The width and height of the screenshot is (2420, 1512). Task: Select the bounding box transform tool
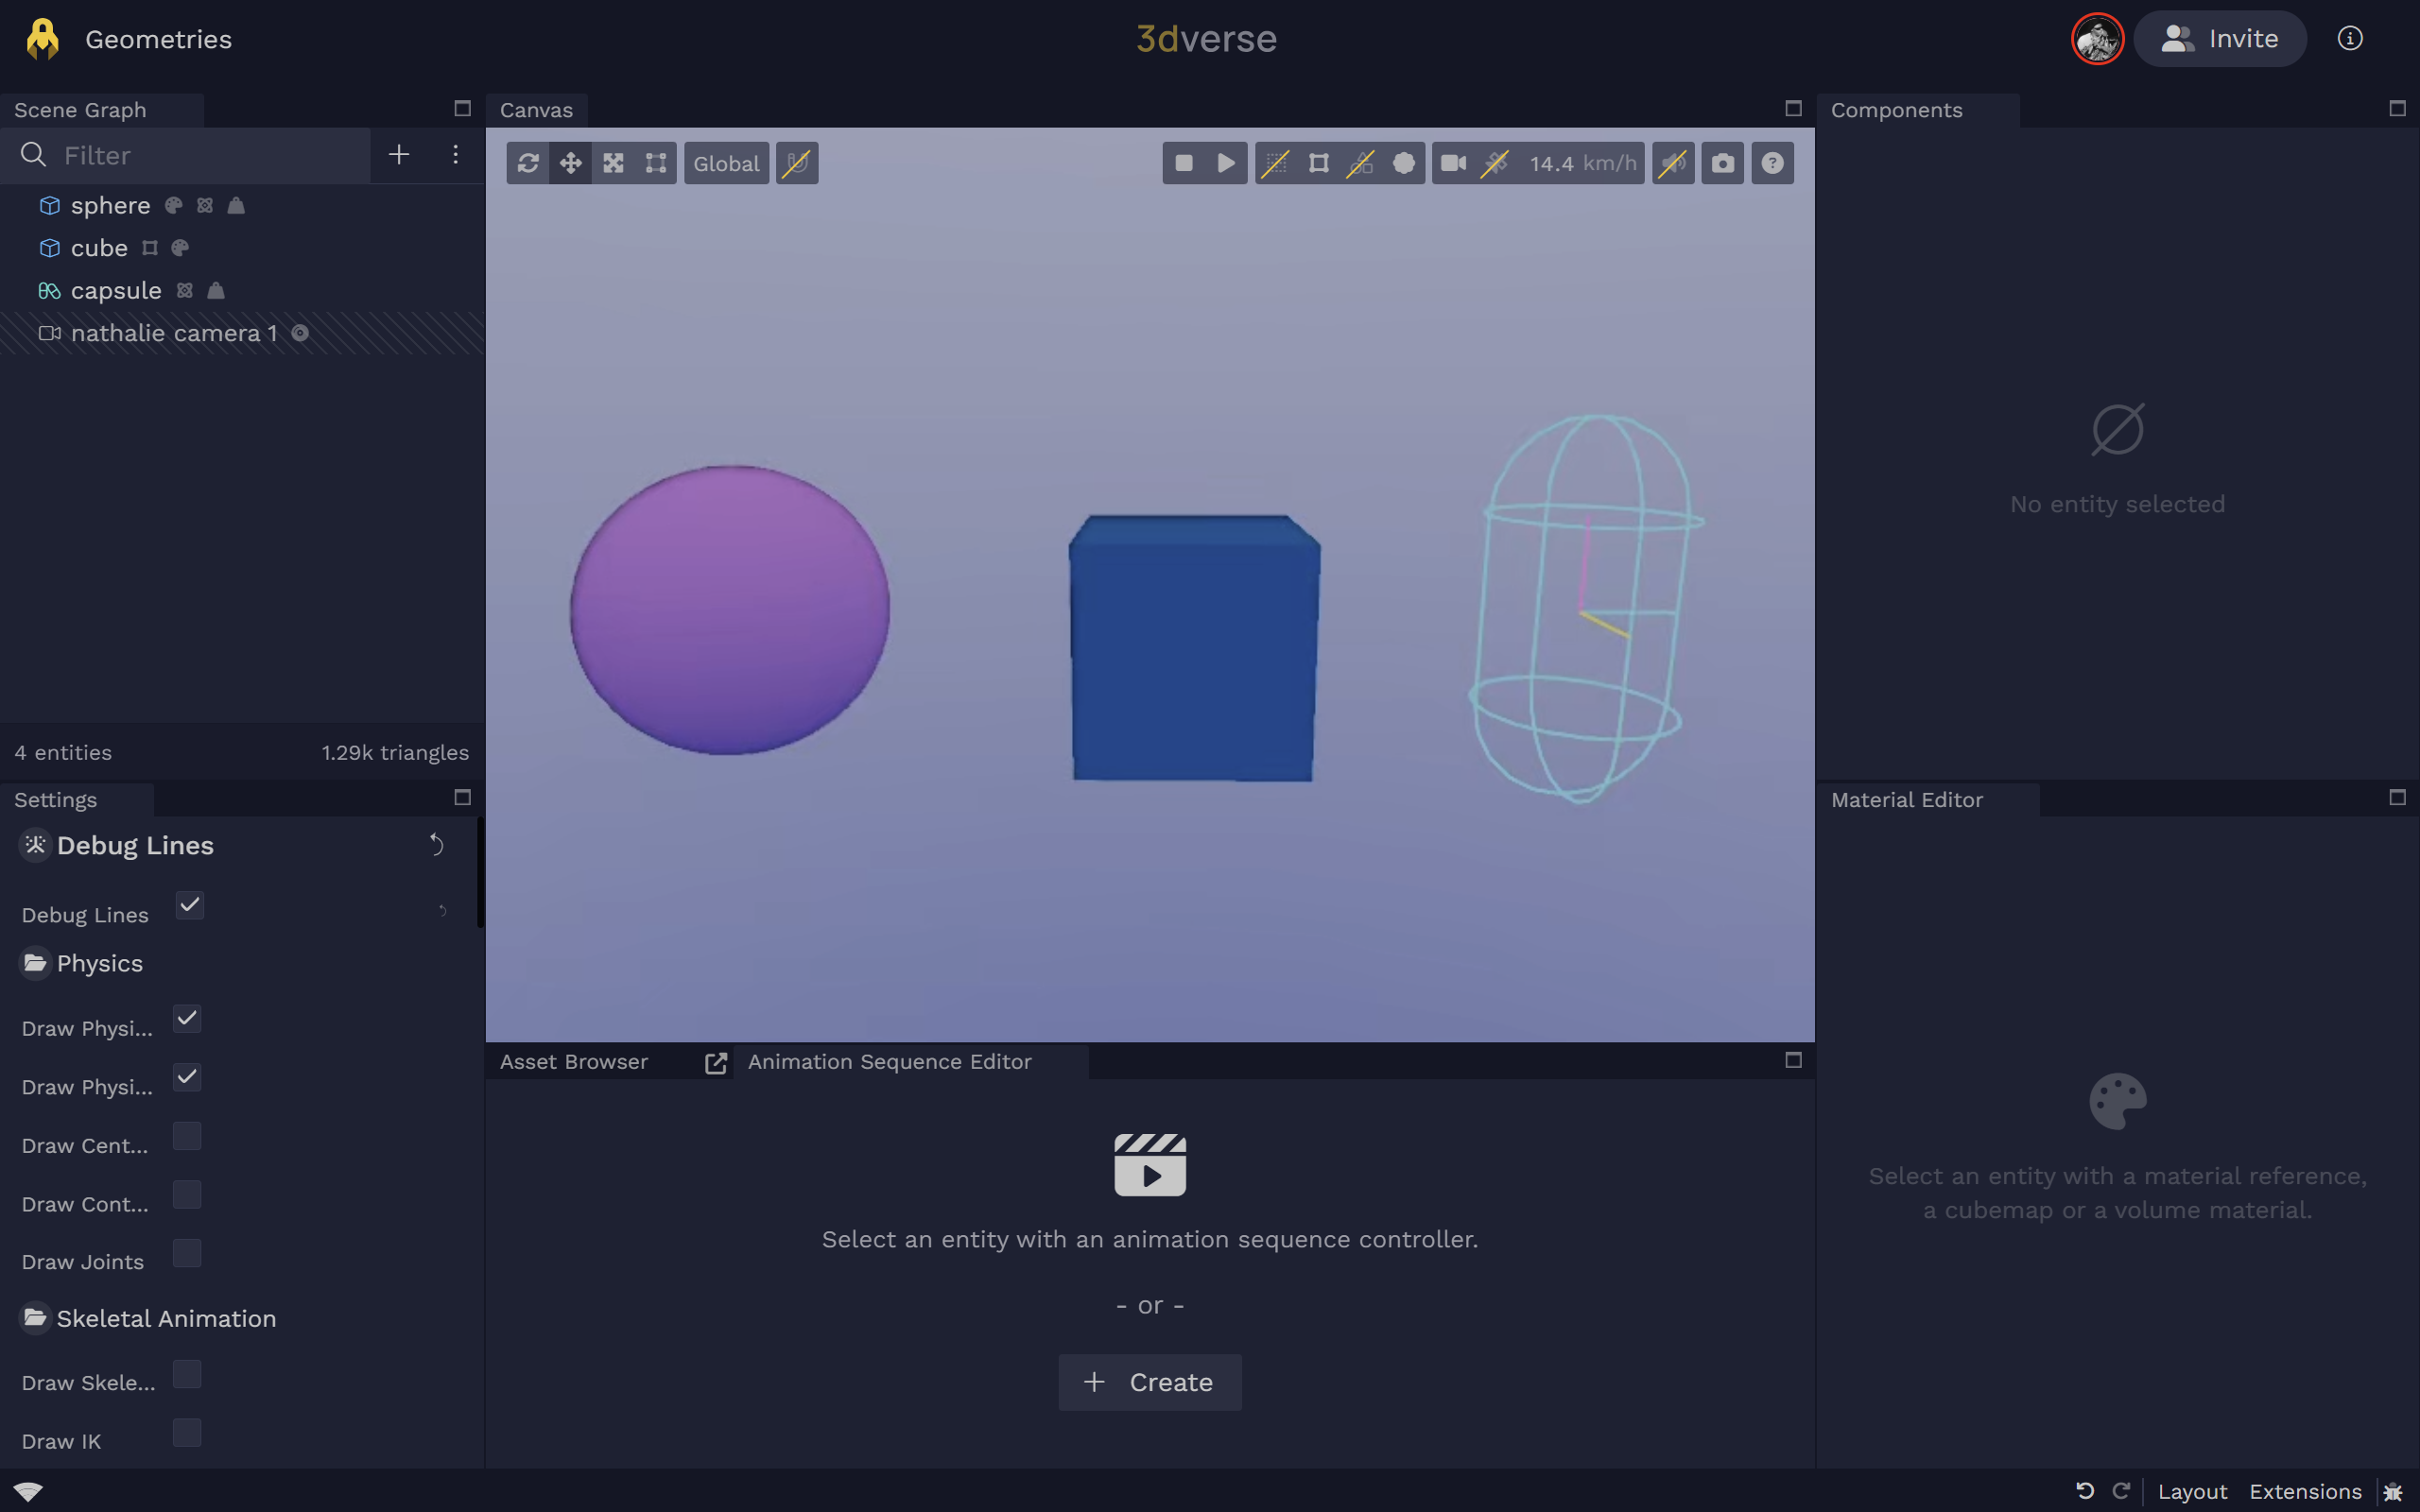click(656, 163)
